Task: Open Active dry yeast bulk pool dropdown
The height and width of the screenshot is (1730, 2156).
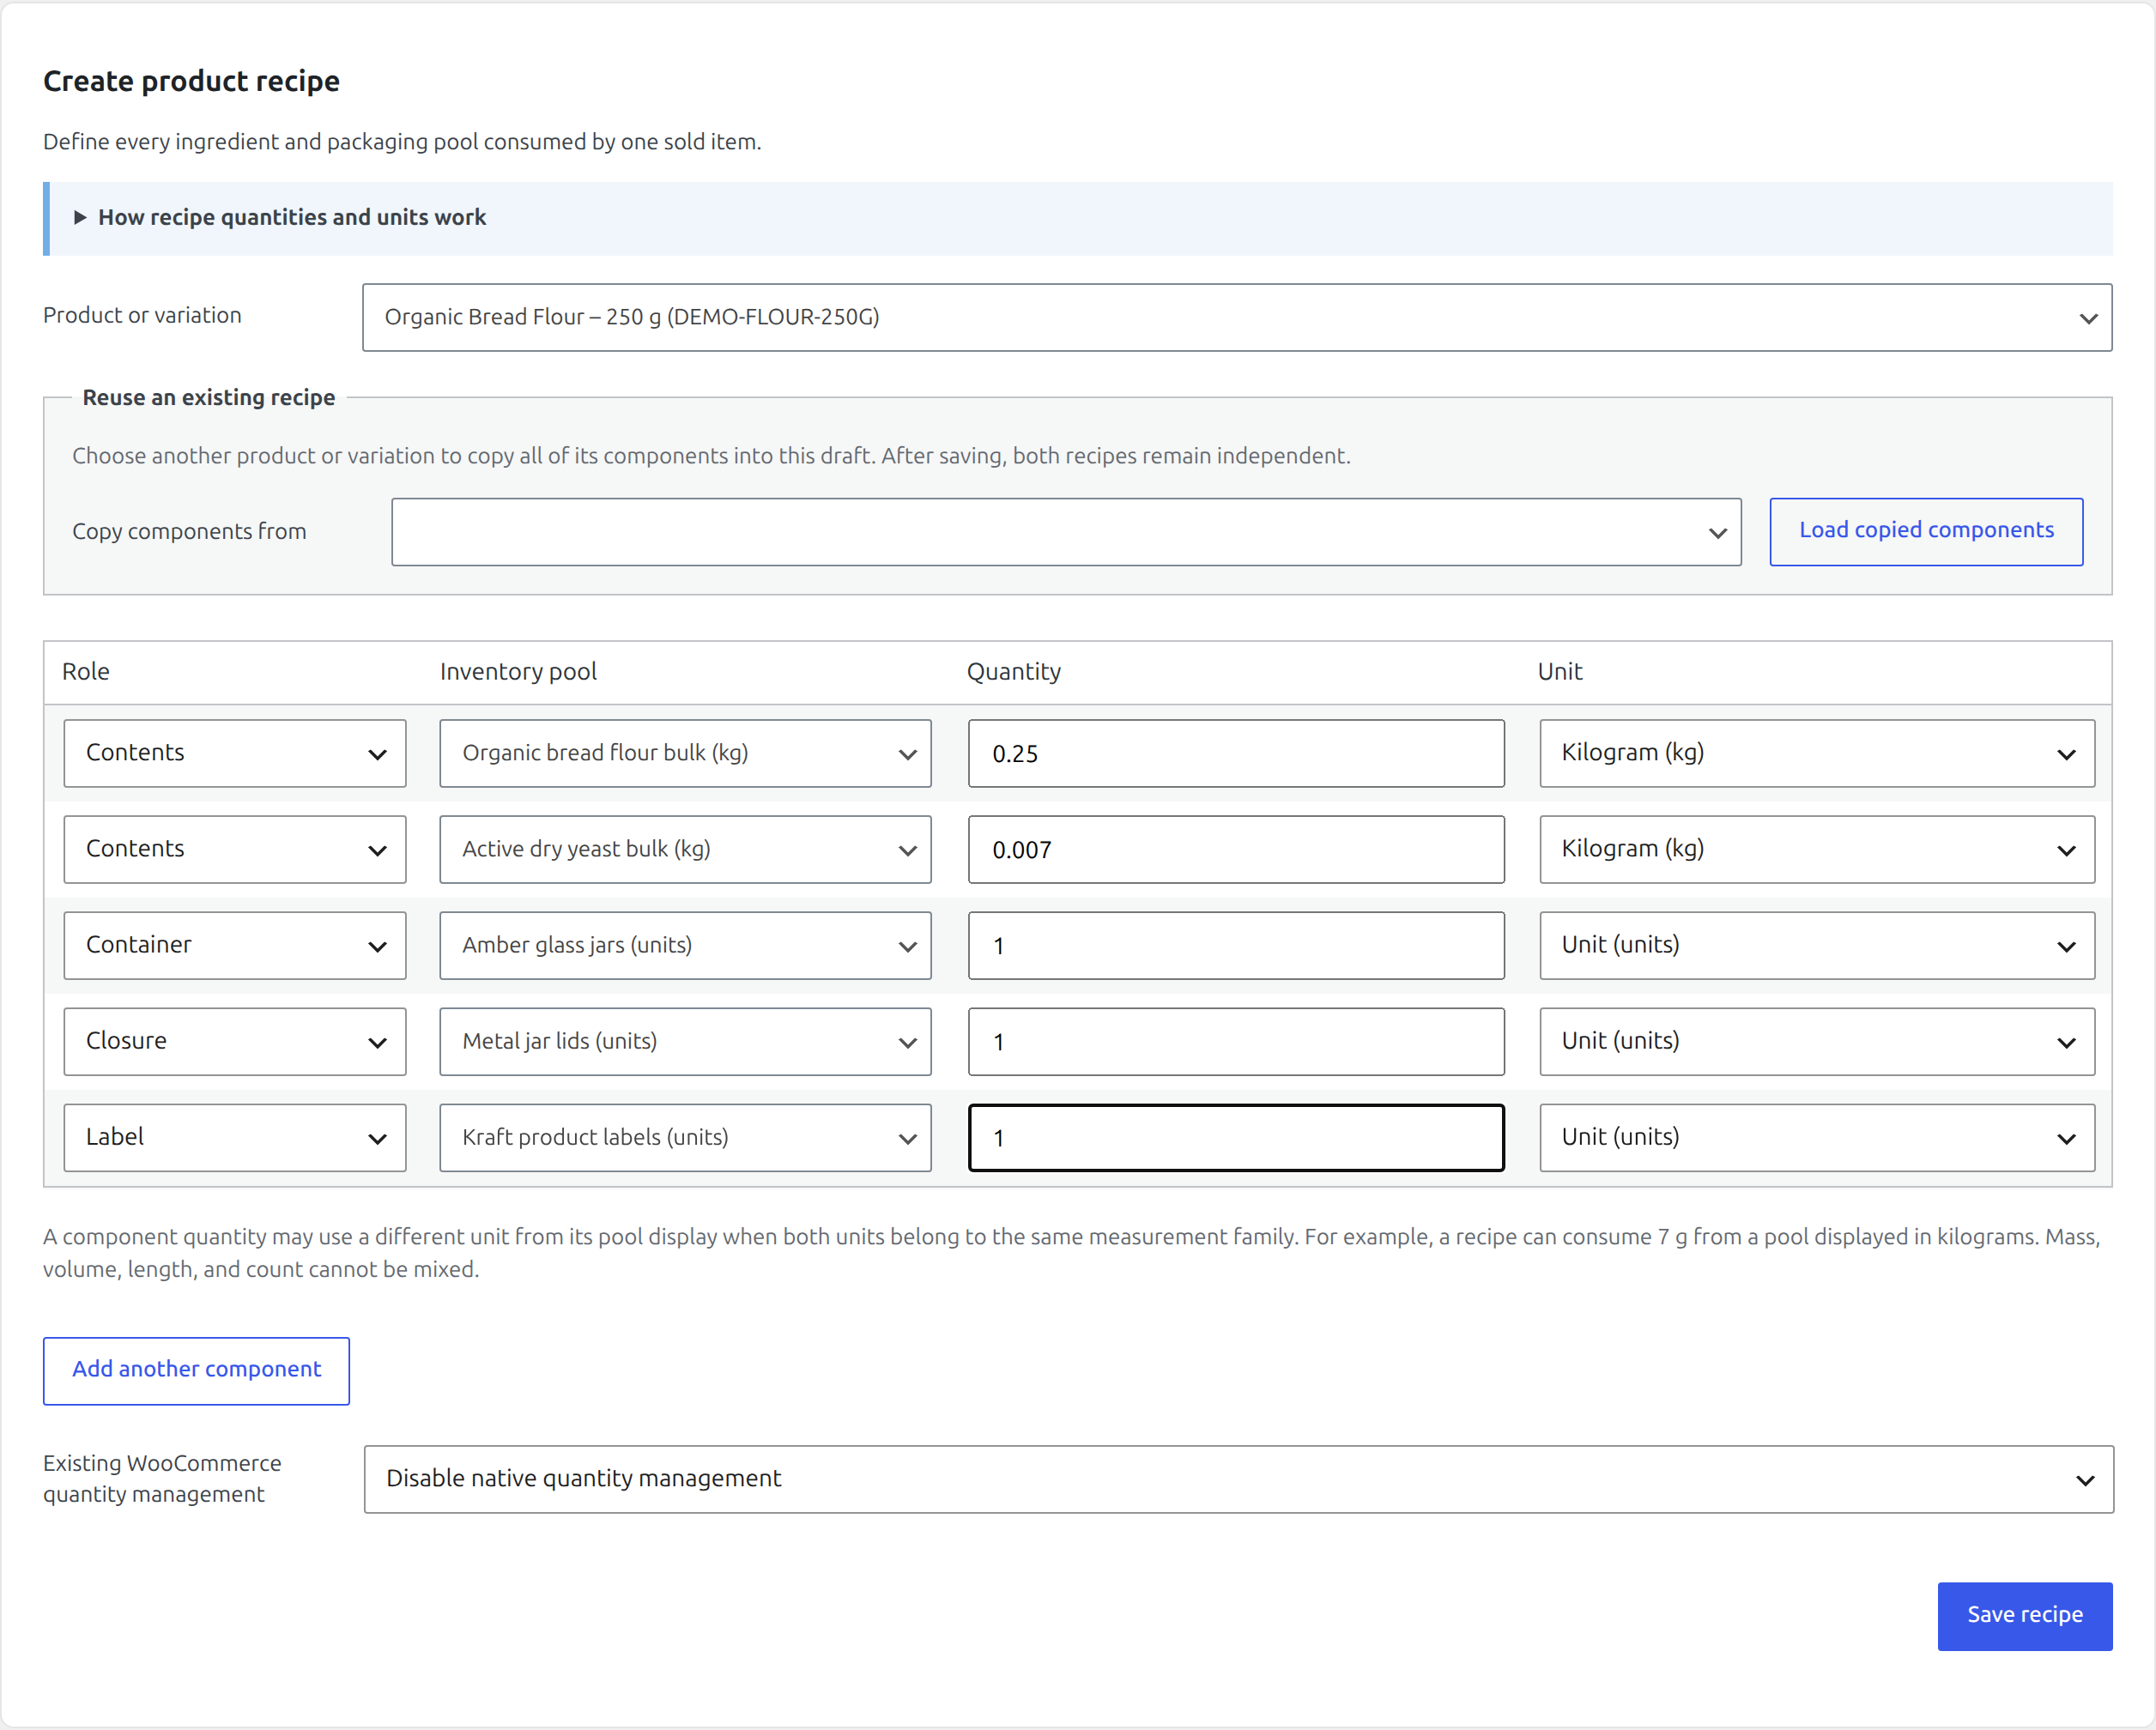Action: pos(685,849)
